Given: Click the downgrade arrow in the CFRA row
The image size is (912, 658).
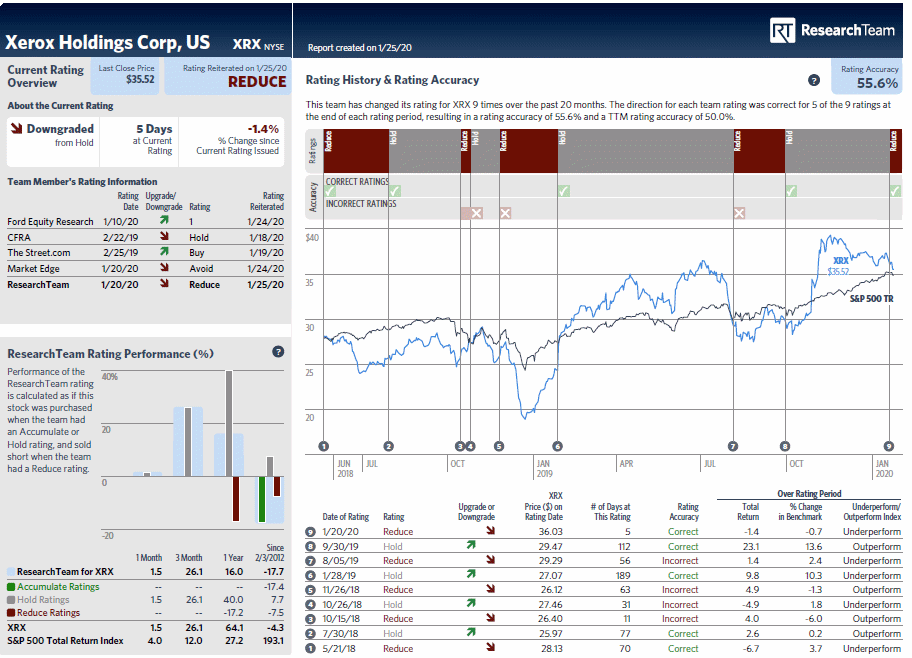Looking at the screenshot, I should pos(165,236).
